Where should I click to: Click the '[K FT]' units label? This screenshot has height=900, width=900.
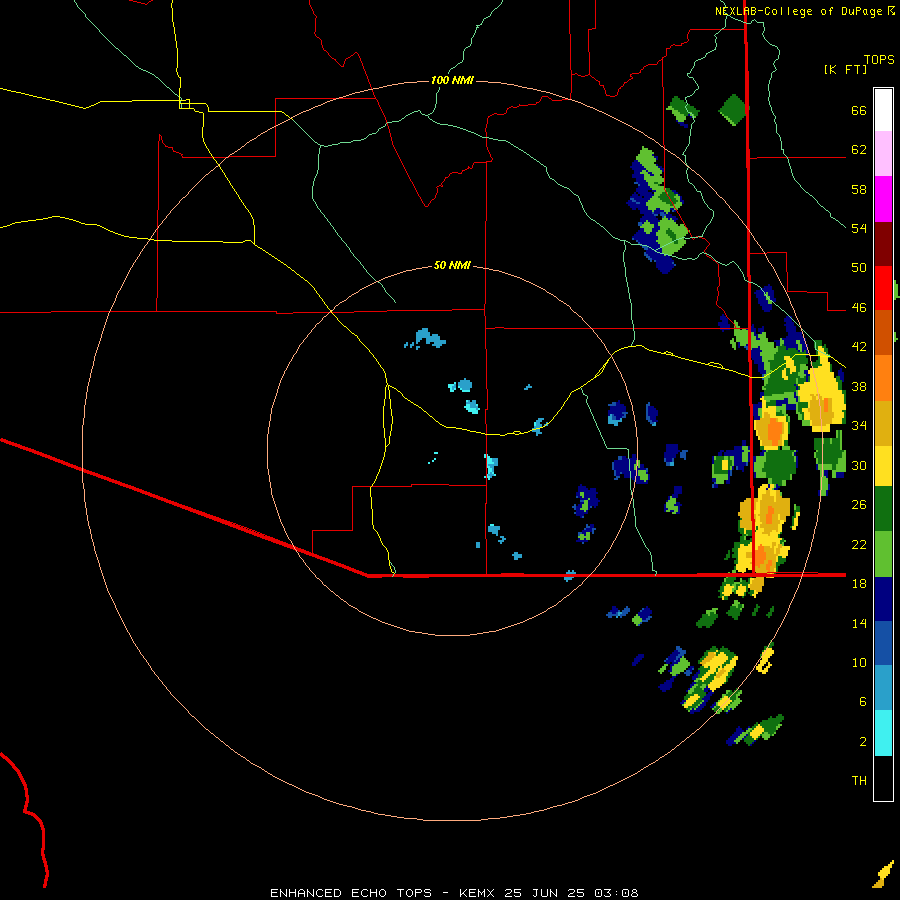[846, 70]
